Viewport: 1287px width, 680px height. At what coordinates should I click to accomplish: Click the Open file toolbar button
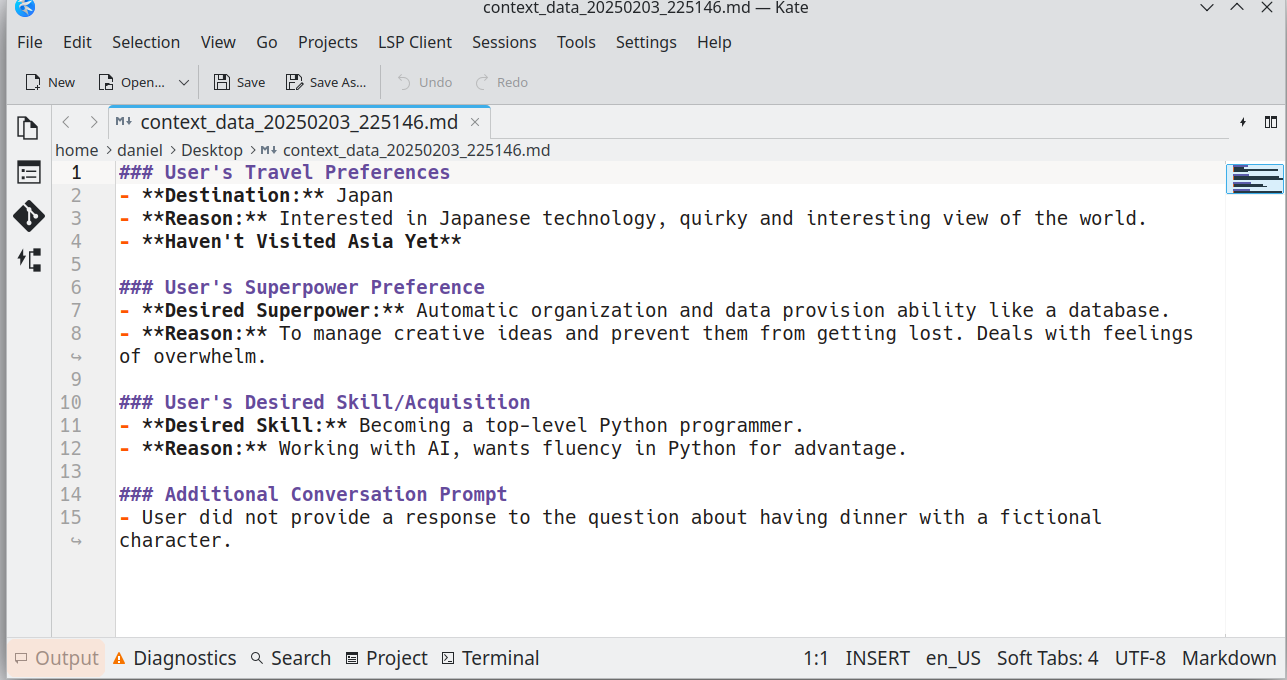pyautogui.click(x=131, y=82)
